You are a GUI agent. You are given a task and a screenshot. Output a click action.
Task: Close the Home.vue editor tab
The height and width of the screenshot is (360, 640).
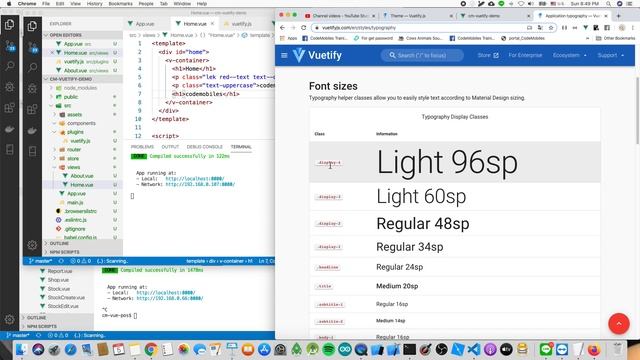[212, 24]
